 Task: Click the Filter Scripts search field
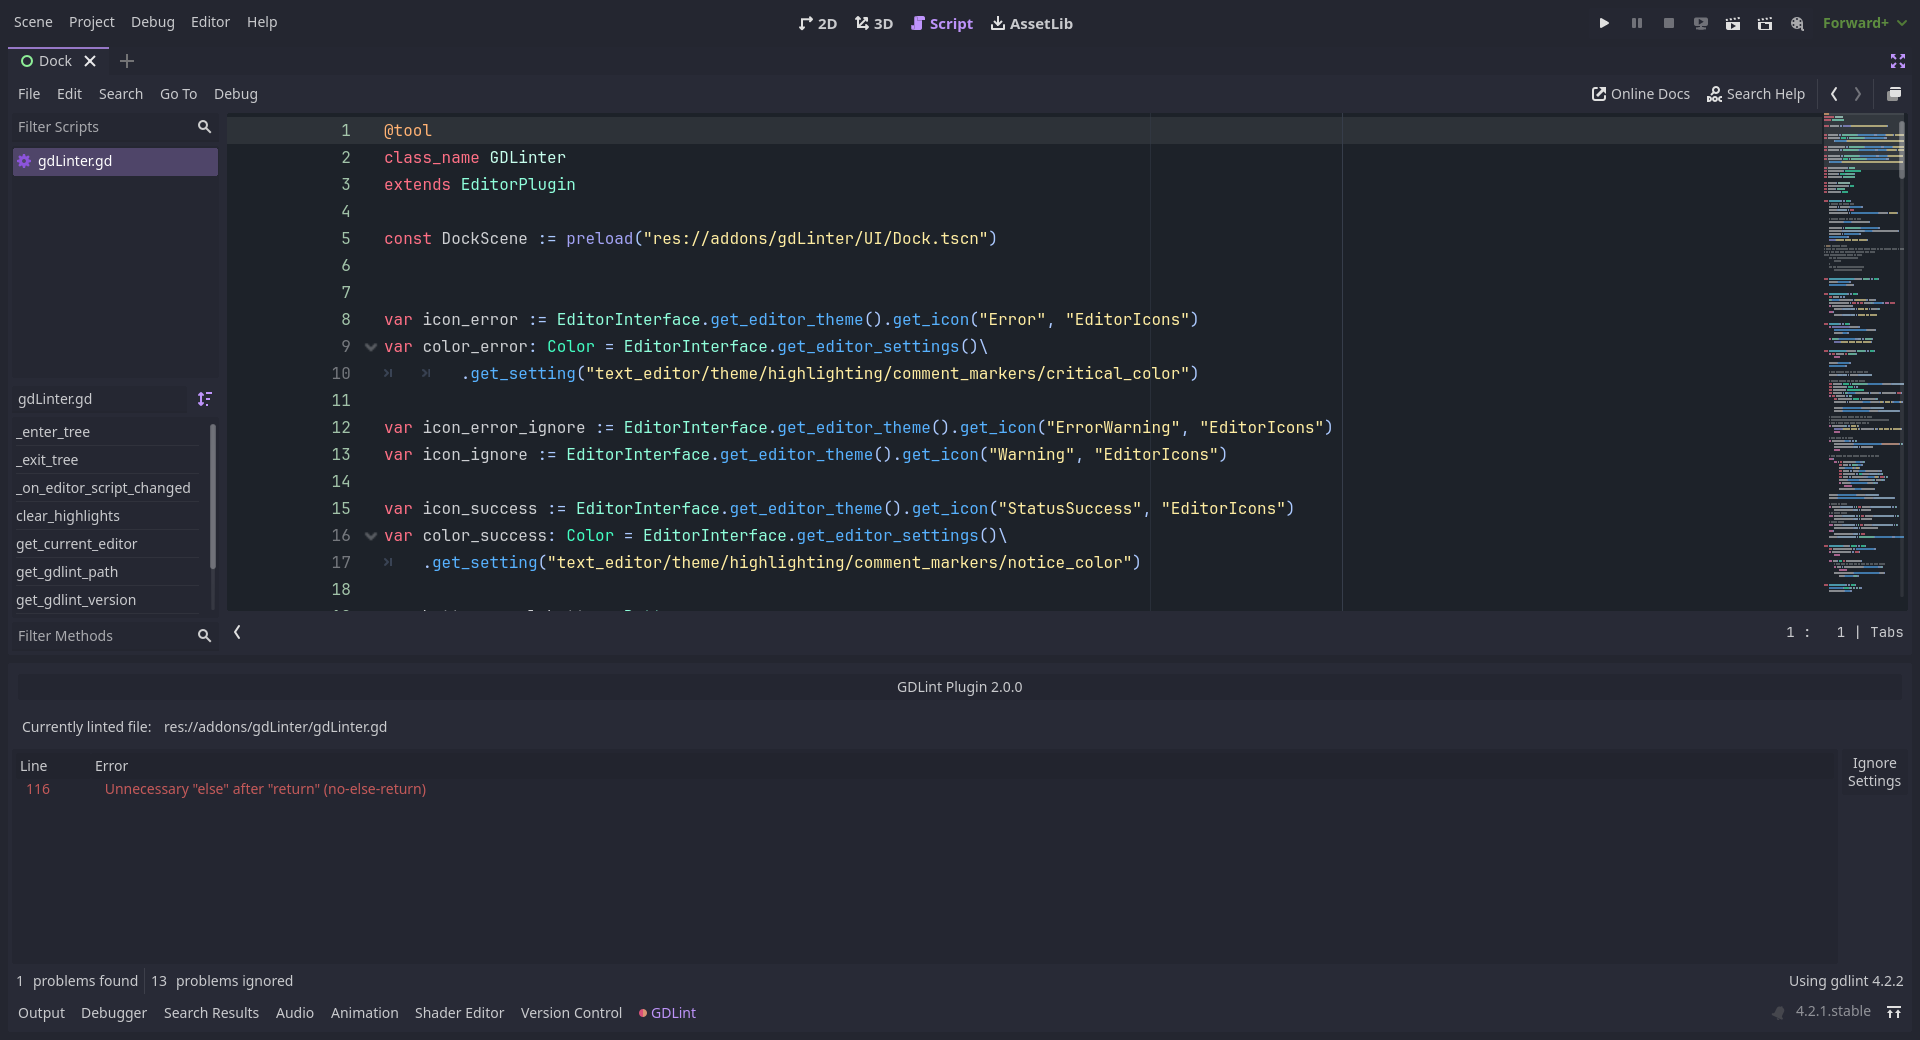click(115, 127)
